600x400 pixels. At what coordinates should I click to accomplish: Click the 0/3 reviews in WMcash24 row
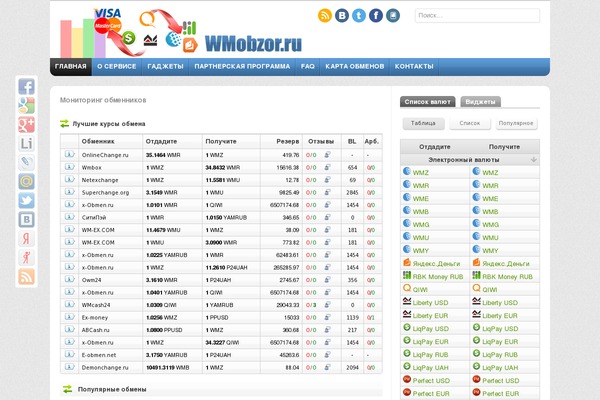pos(311,305)
